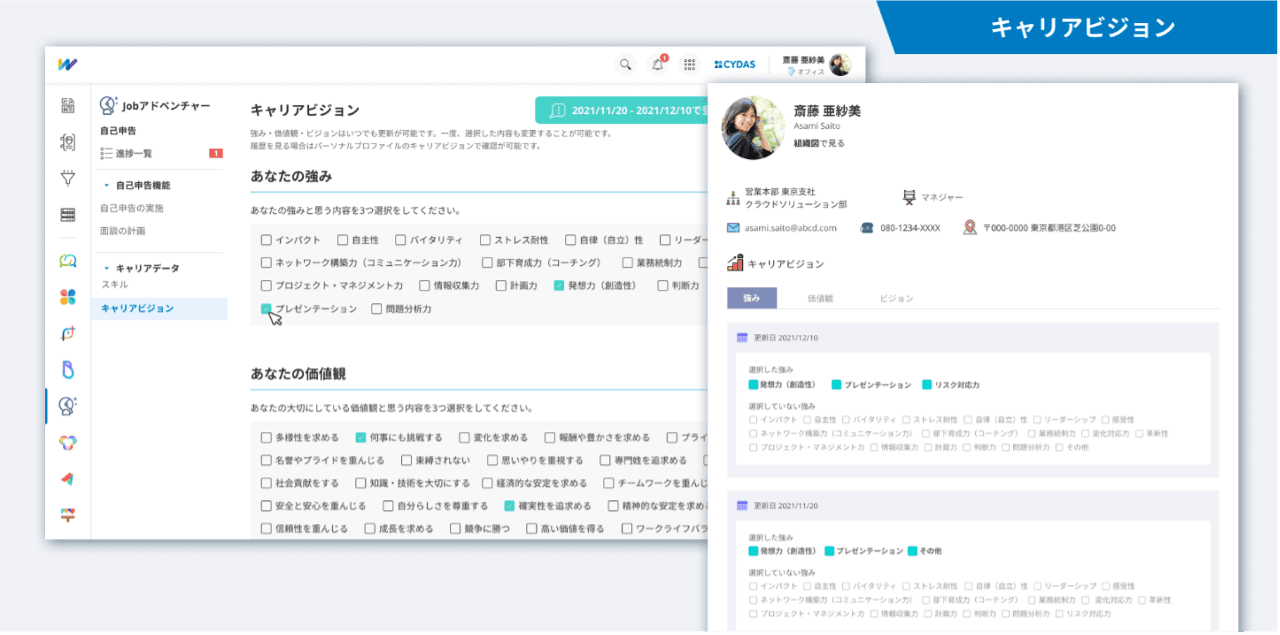Open the purple-red square arrow icon in rail

pyautogui.click(x=68, y=333)
